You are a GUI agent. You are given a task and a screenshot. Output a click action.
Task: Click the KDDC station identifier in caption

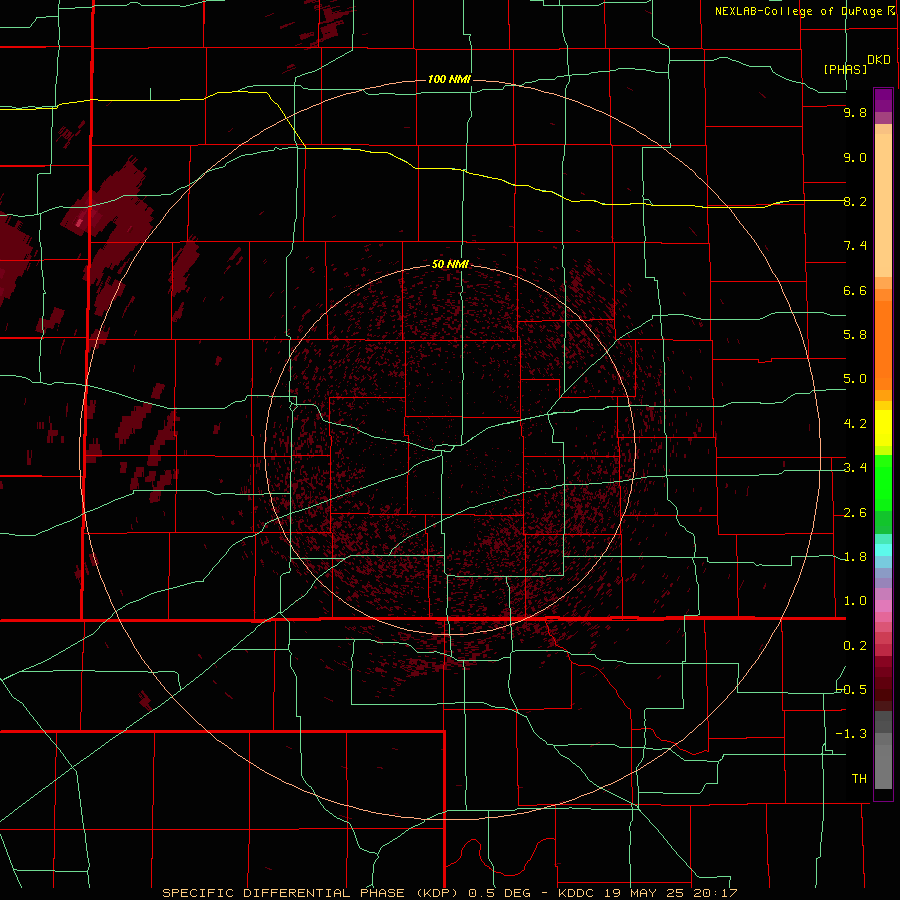[576, 893]
